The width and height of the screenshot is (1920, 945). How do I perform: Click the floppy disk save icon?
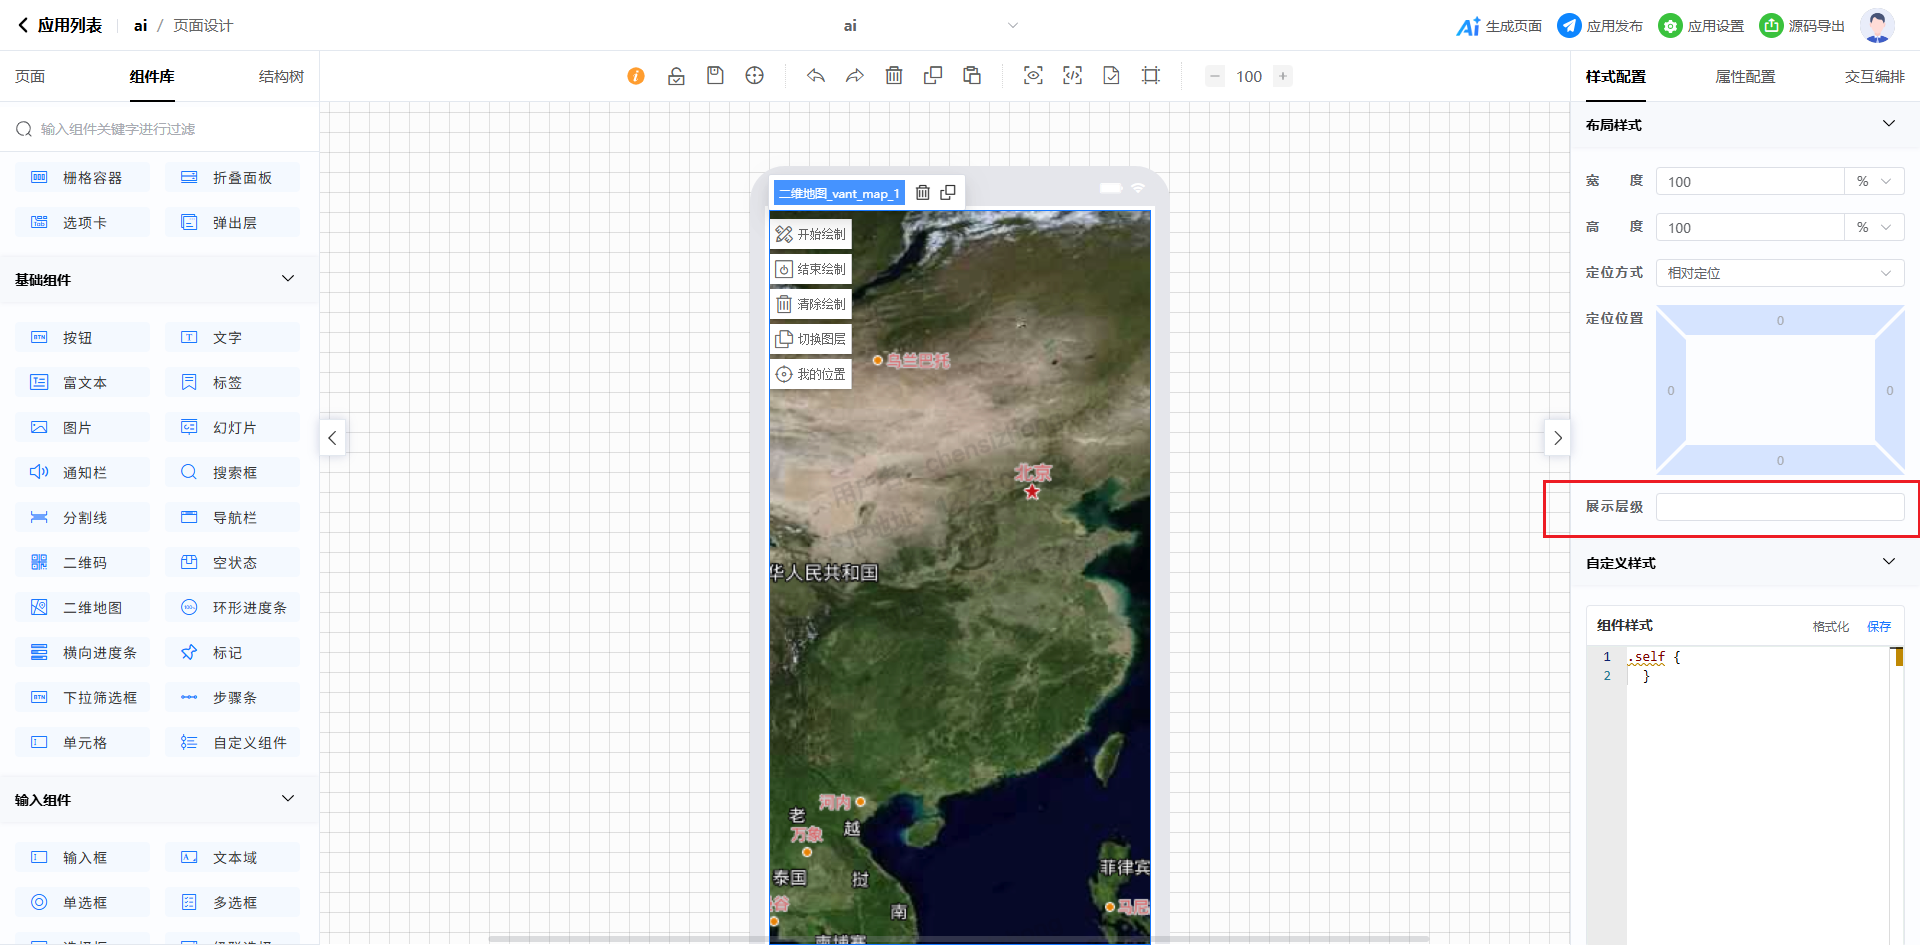[715, 76]
